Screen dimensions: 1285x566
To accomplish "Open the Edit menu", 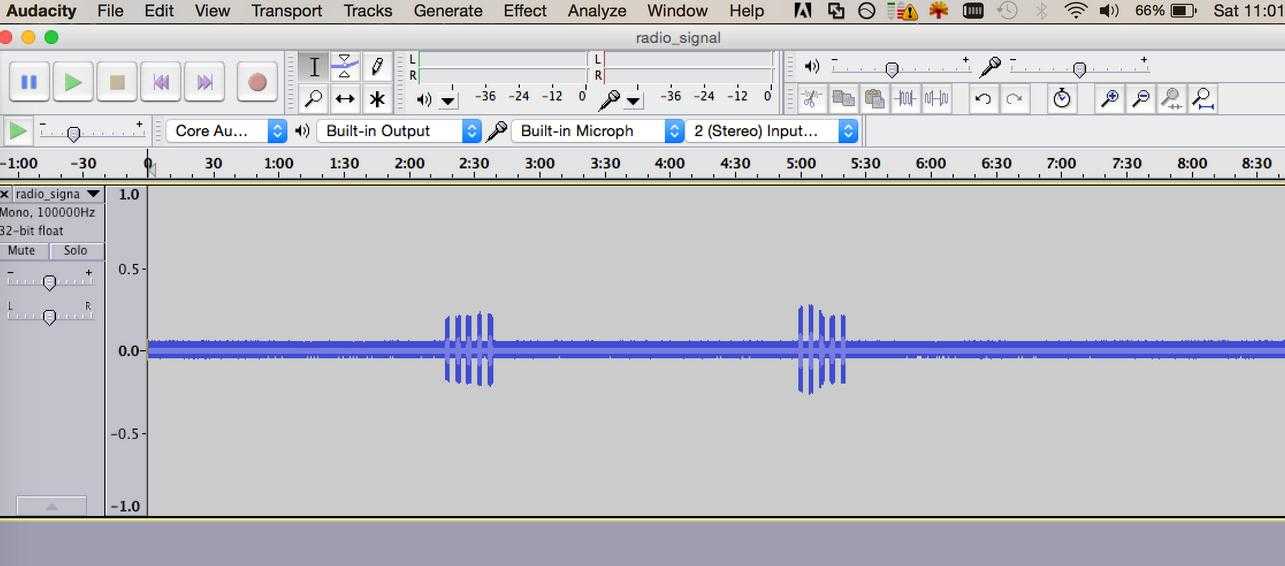I will tap(159, 11).
